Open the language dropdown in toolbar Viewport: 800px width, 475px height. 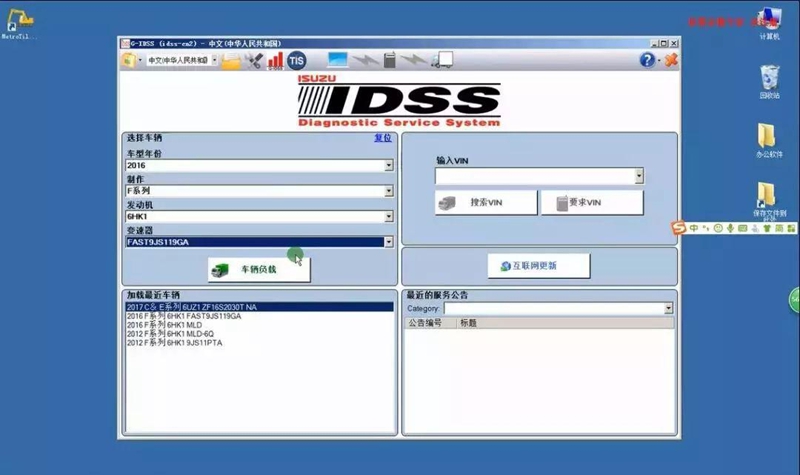coord(214,60)
